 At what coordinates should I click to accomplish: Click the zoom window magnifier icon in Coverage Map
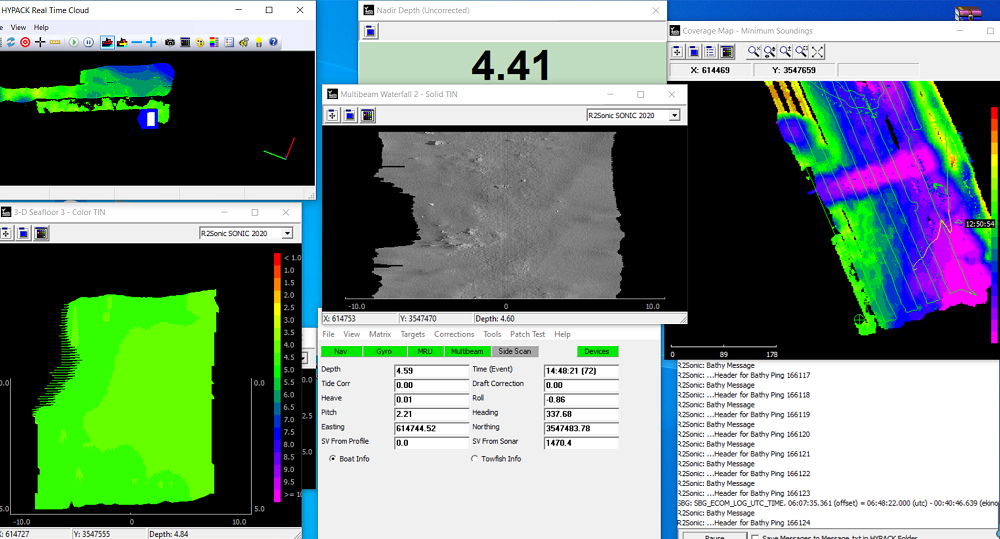pos(802,52)
